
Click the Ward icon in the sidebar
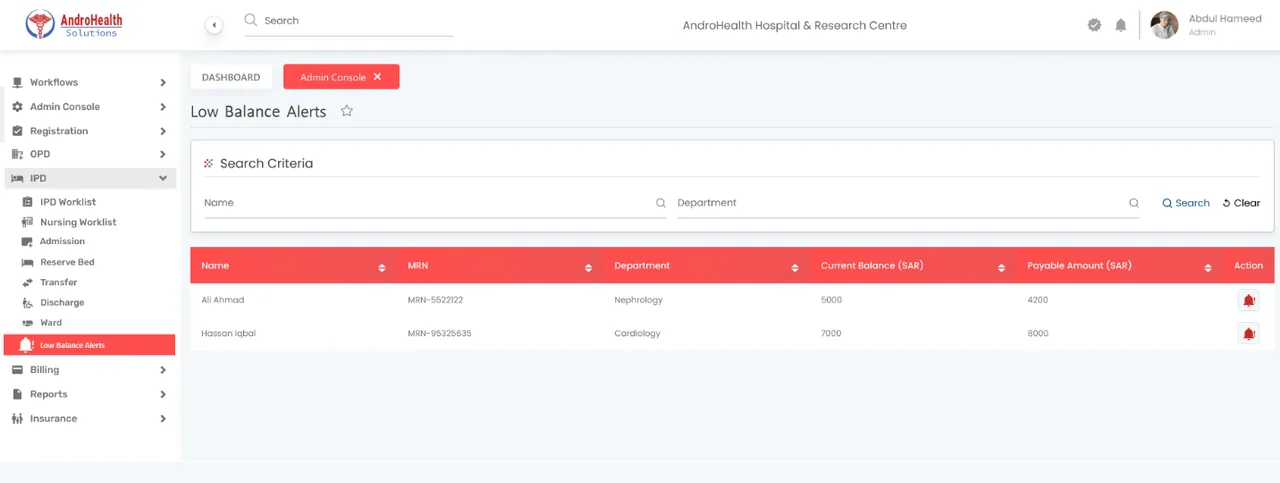(x=28, y=323)
